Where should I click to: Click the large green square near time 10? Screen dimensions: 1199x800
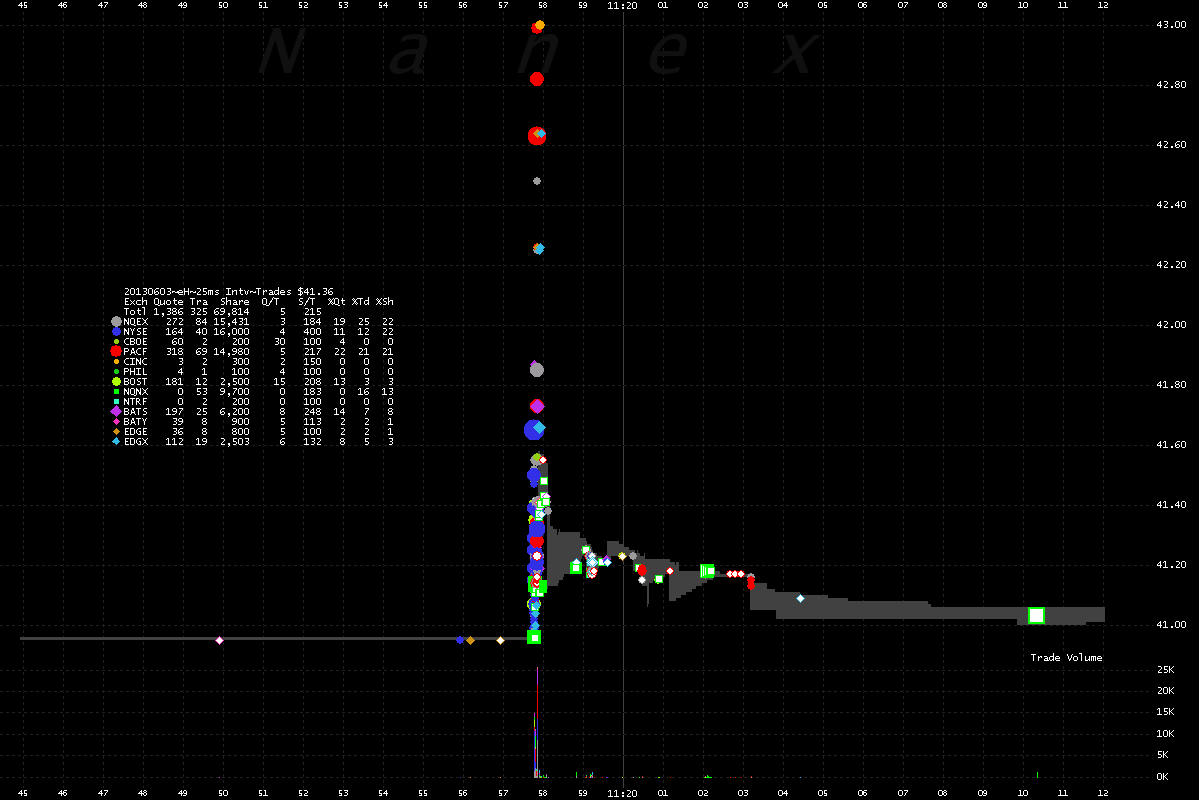click(x=1036, y=616)
